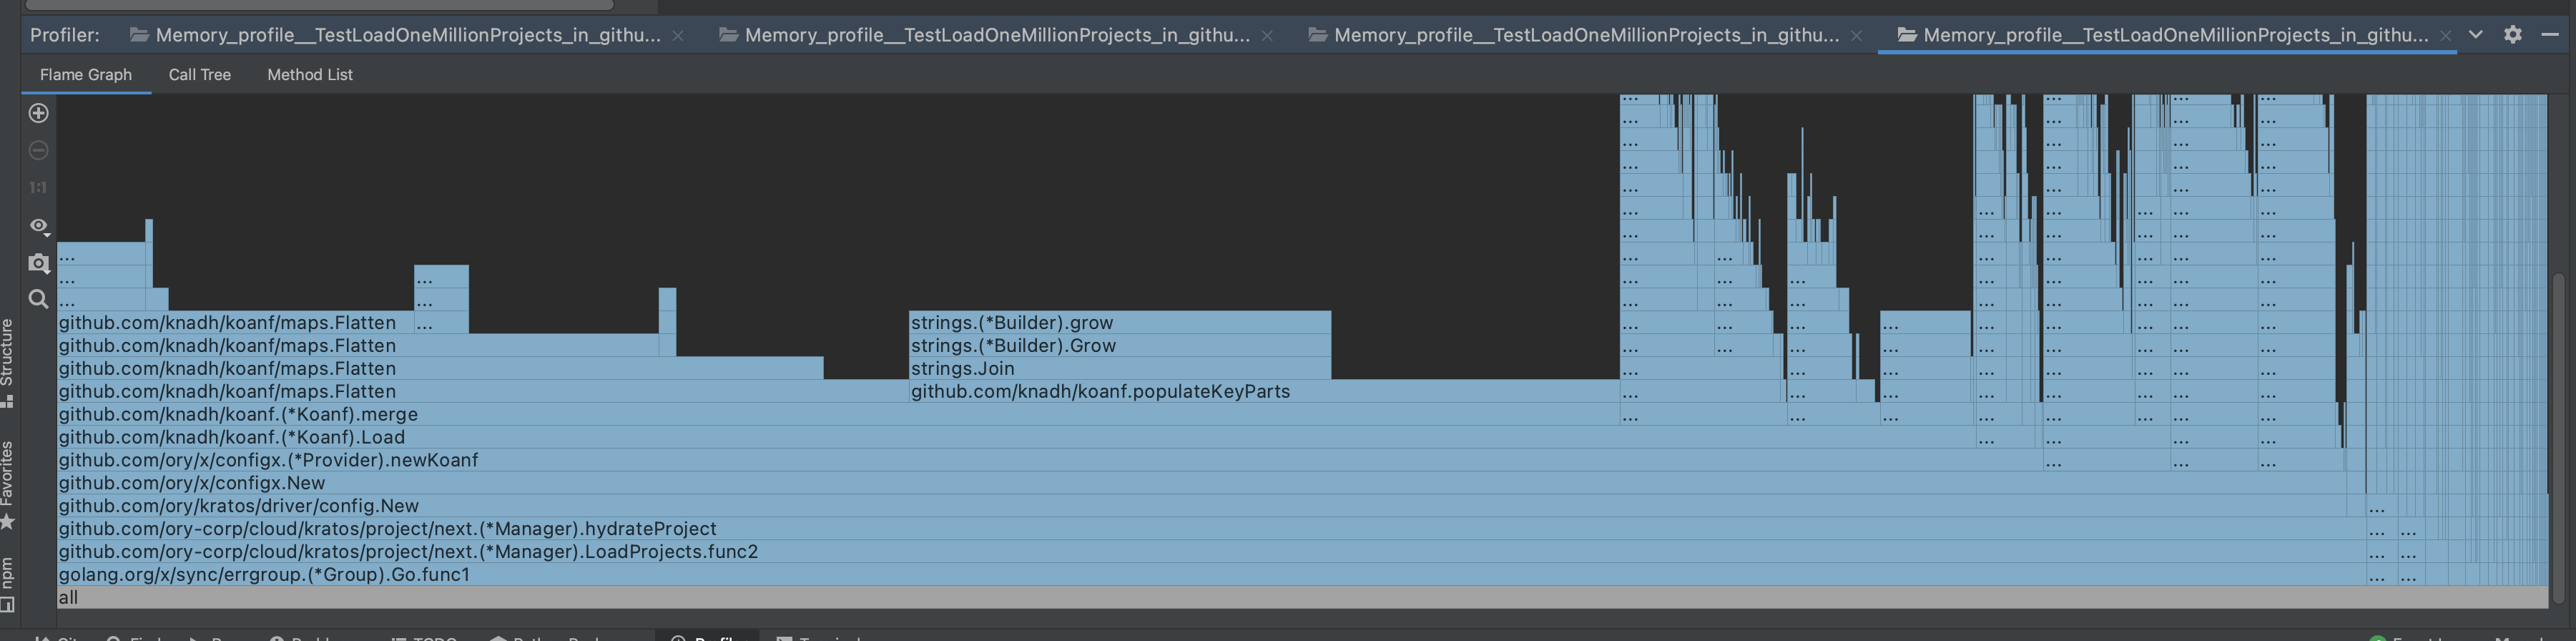
Task: Click the configx.(*Provider).newKoanf frame
Action: tap(1050, 460)
